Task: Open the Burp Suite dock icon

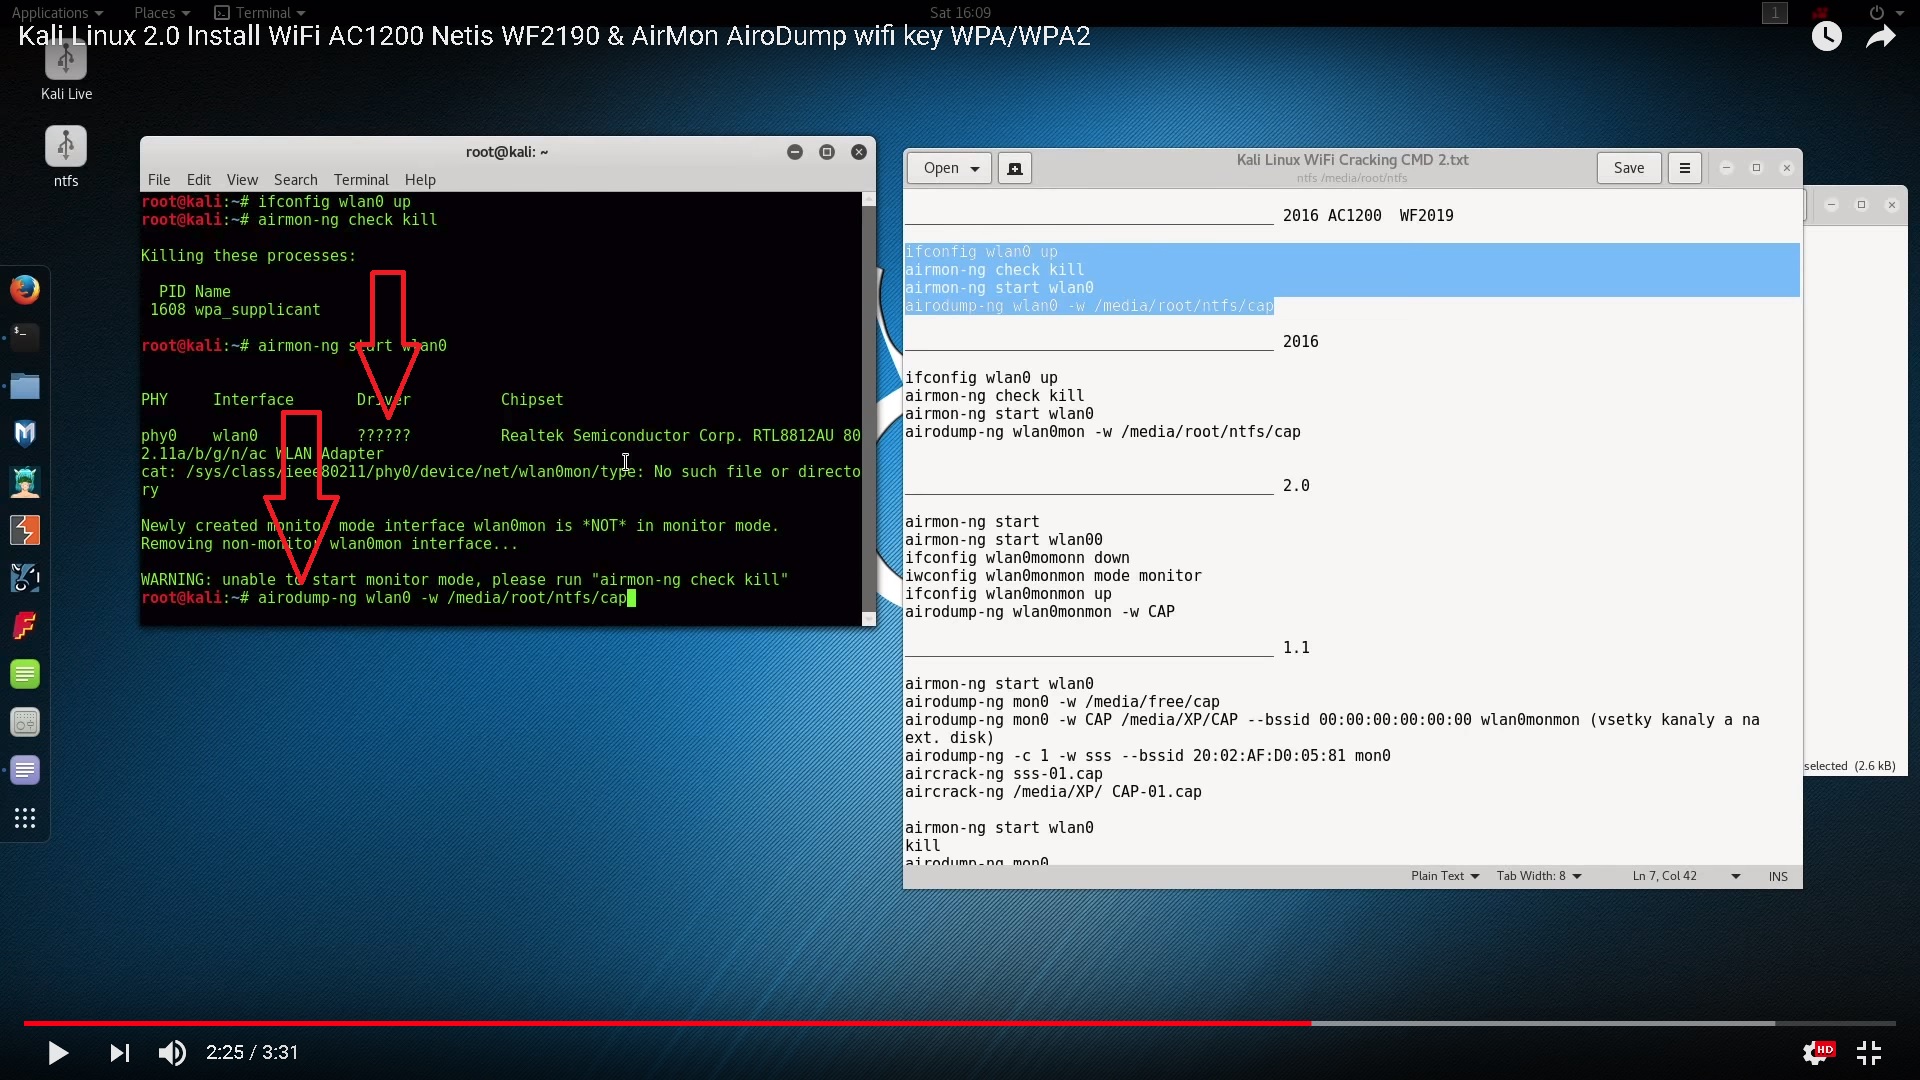Action: click(25, 530)
